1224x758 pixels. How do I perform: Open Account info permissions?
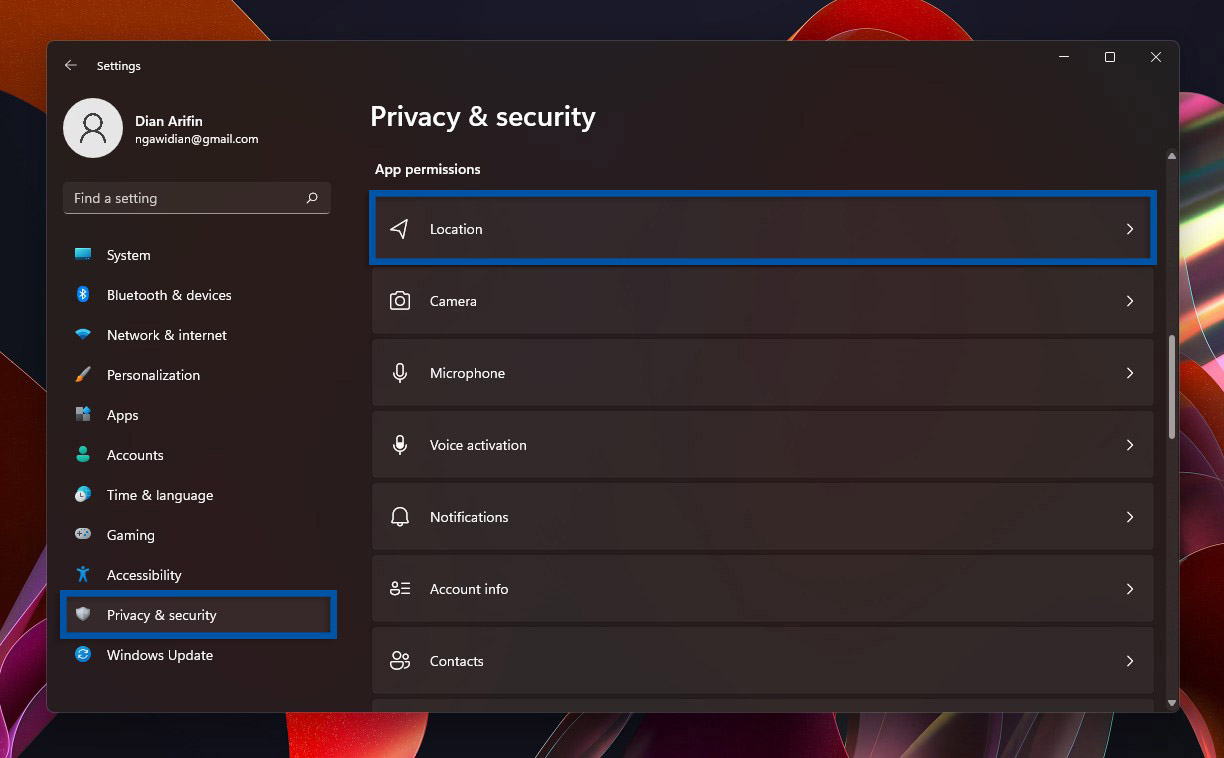(x=763, y=589)
